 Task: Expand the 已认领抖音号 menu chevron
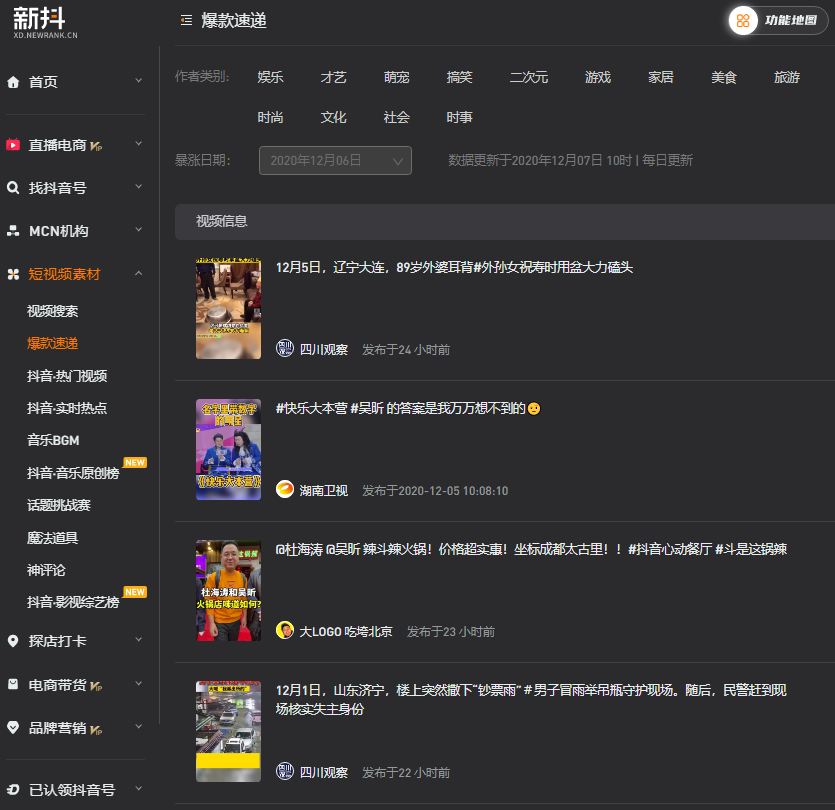[x=138, y=788]
